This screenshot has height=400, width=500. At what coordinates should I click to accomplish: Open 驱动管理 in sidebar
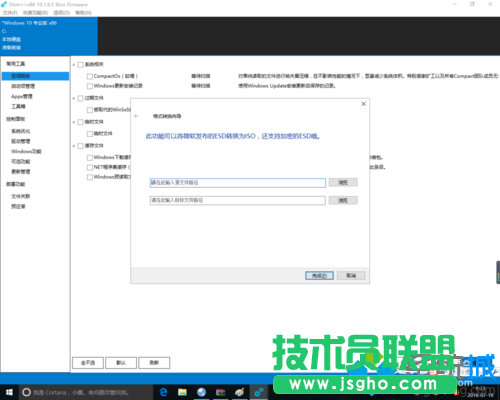21,141
